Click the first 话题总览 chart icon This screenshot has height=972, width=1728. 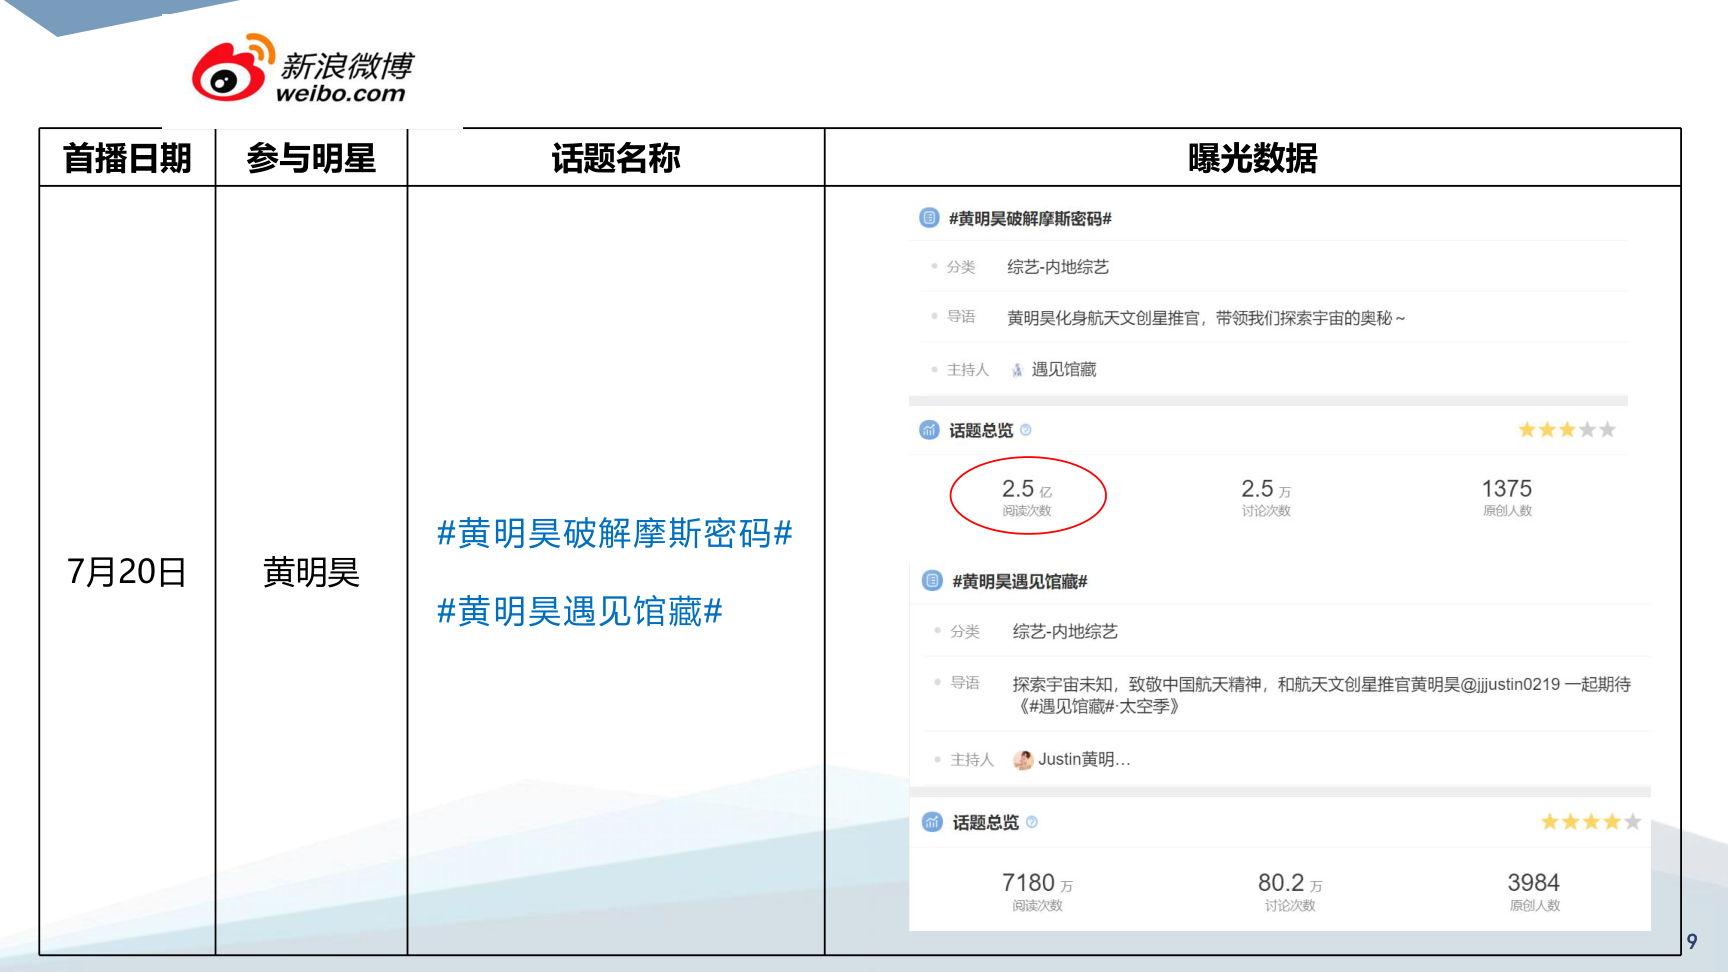click(929, 430)
